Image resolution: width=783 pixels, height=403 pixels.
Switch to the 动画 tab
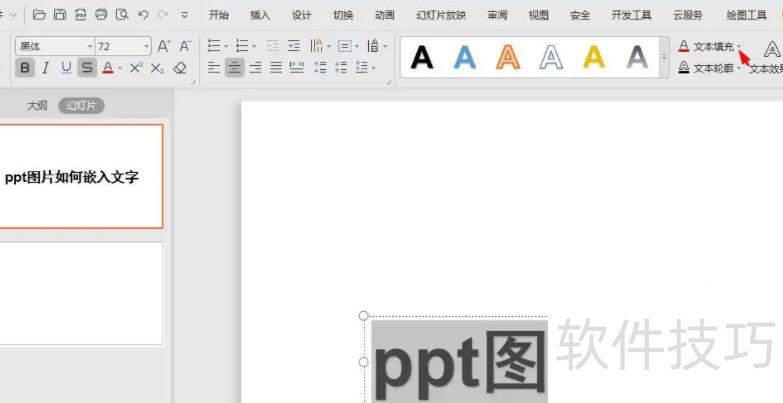(385, 15)
